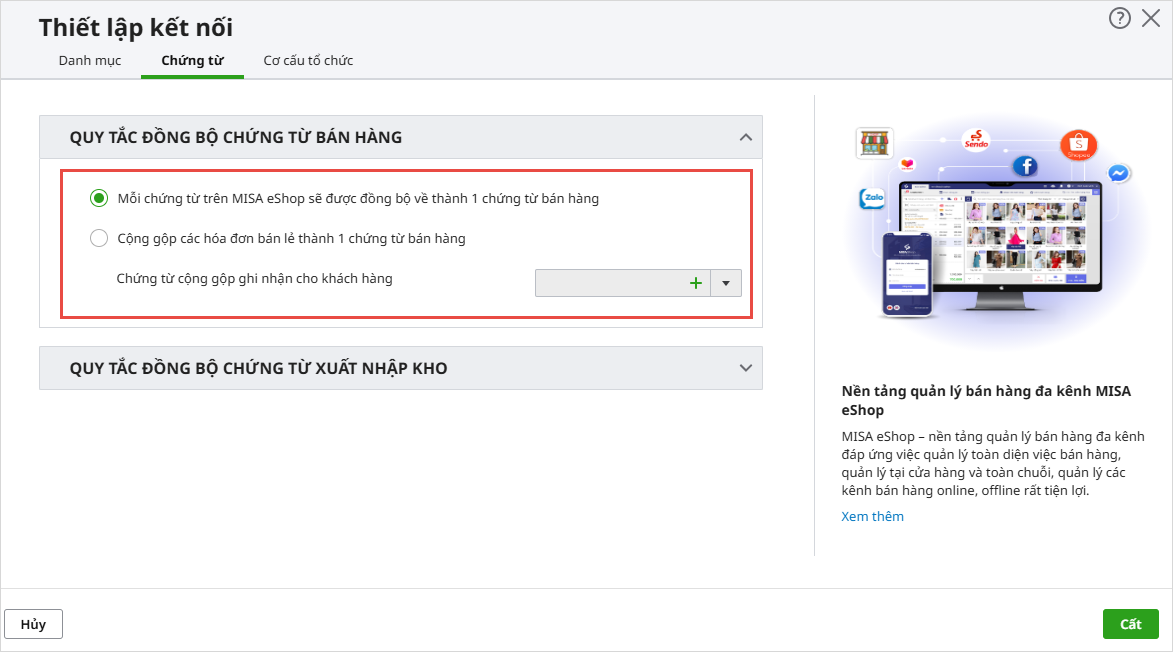
Task: Click the green Cất save button
Action: [1130, 624]
